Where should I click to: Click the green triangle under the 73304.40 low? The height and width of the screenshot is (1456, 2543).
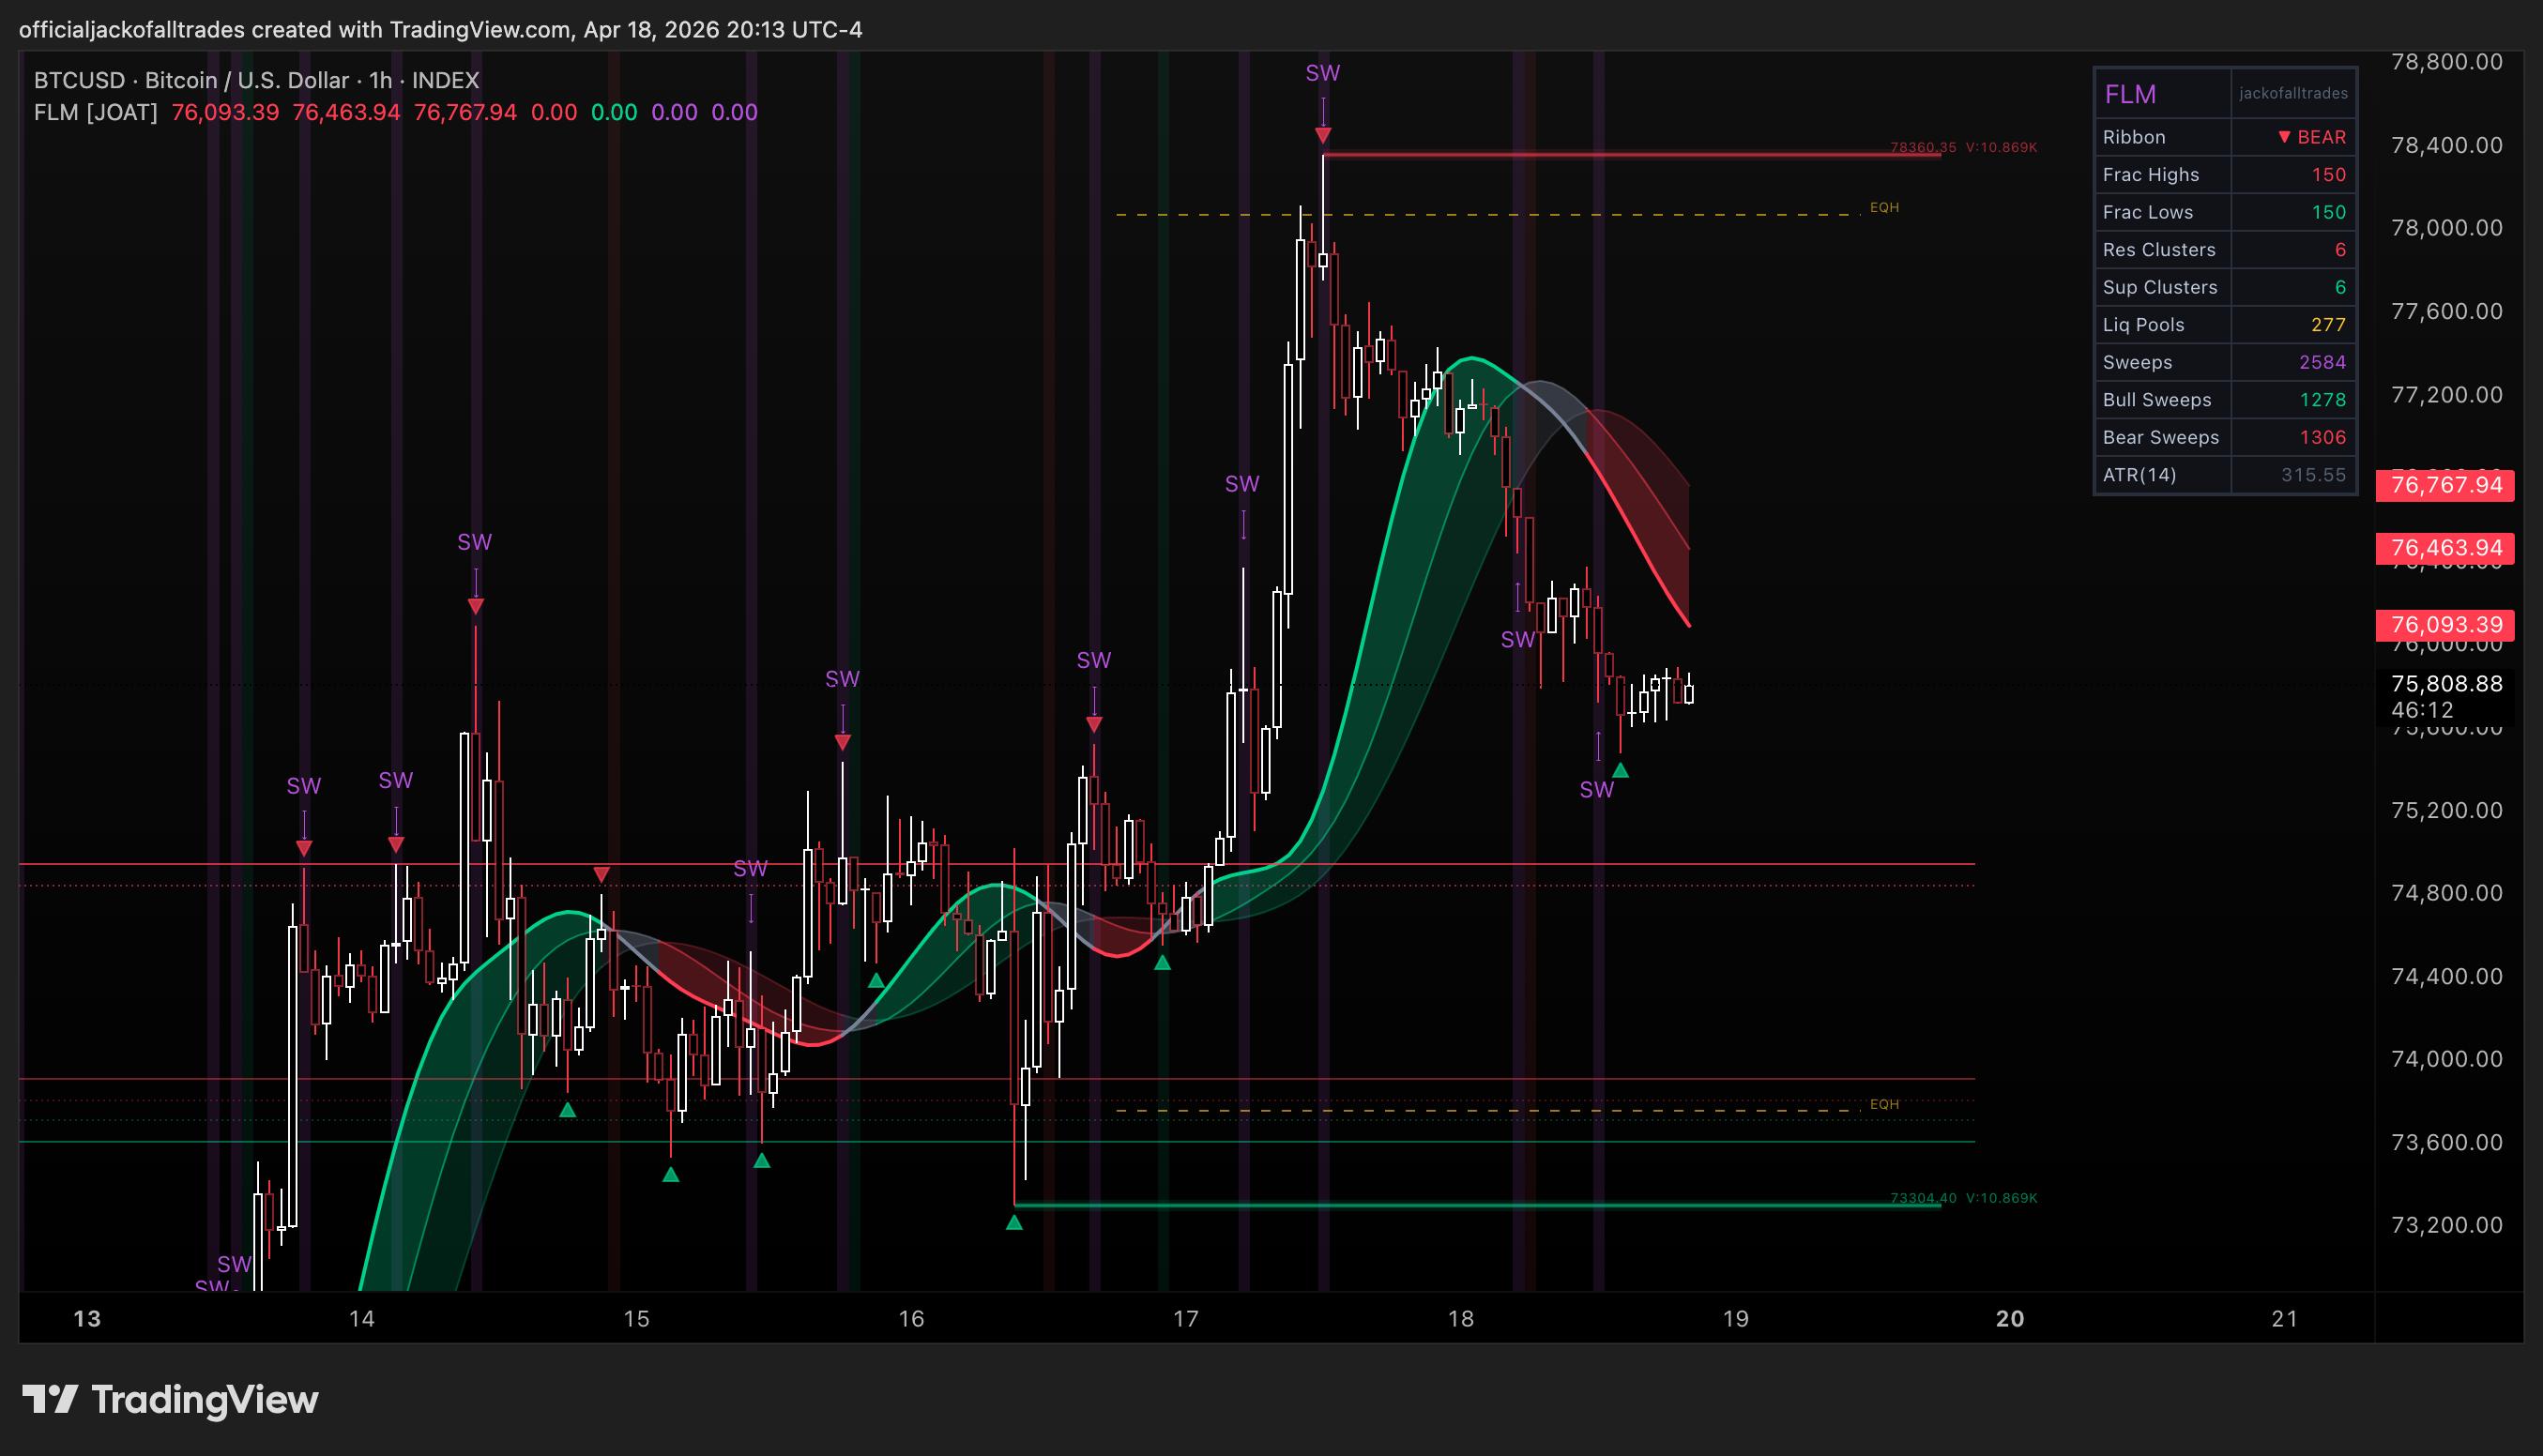coord(1014,1222)
